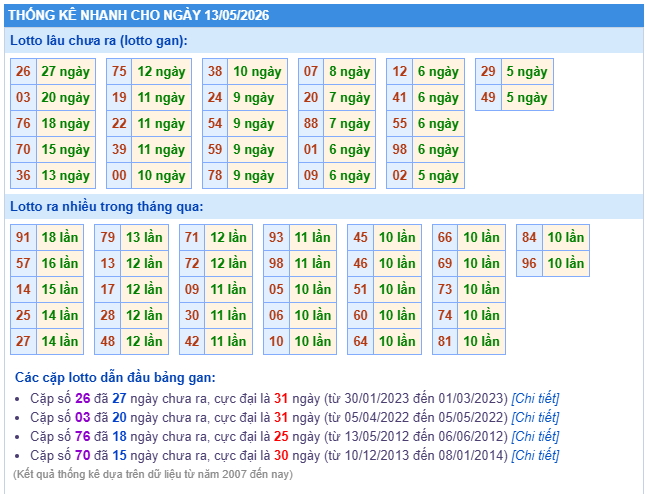The image size is (647, 494).
Task: Select frequent number 64 cell
Action: (360, 341)
